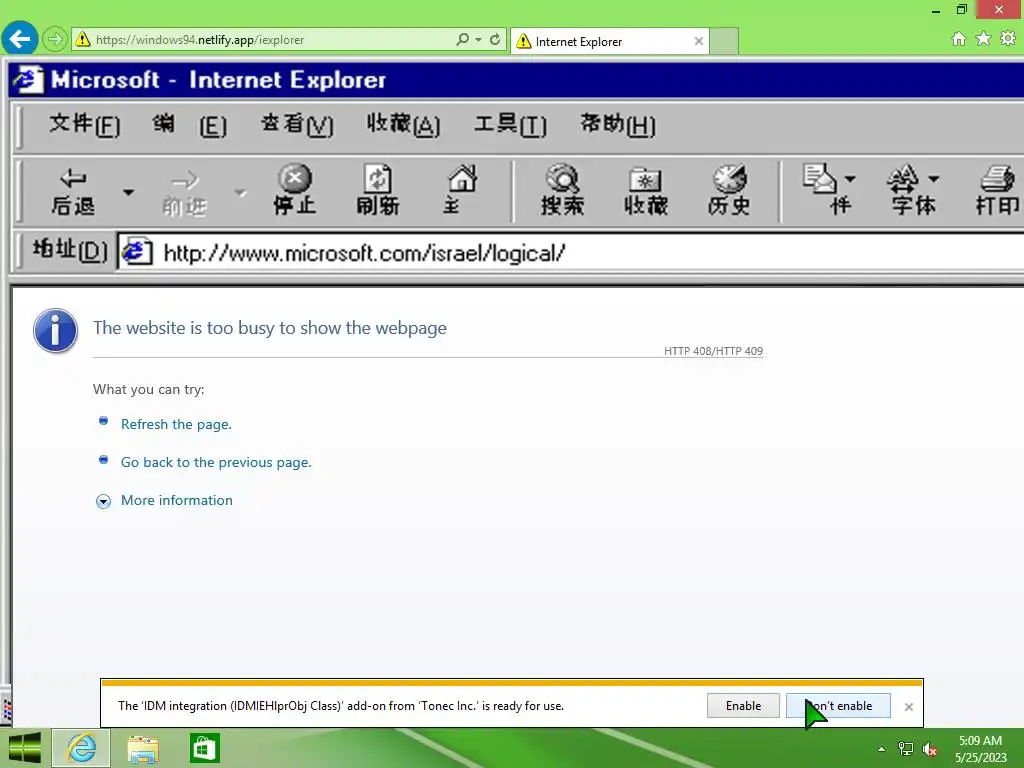
Task: Open the 收藏(A) menu
Action: coord(403,124)
